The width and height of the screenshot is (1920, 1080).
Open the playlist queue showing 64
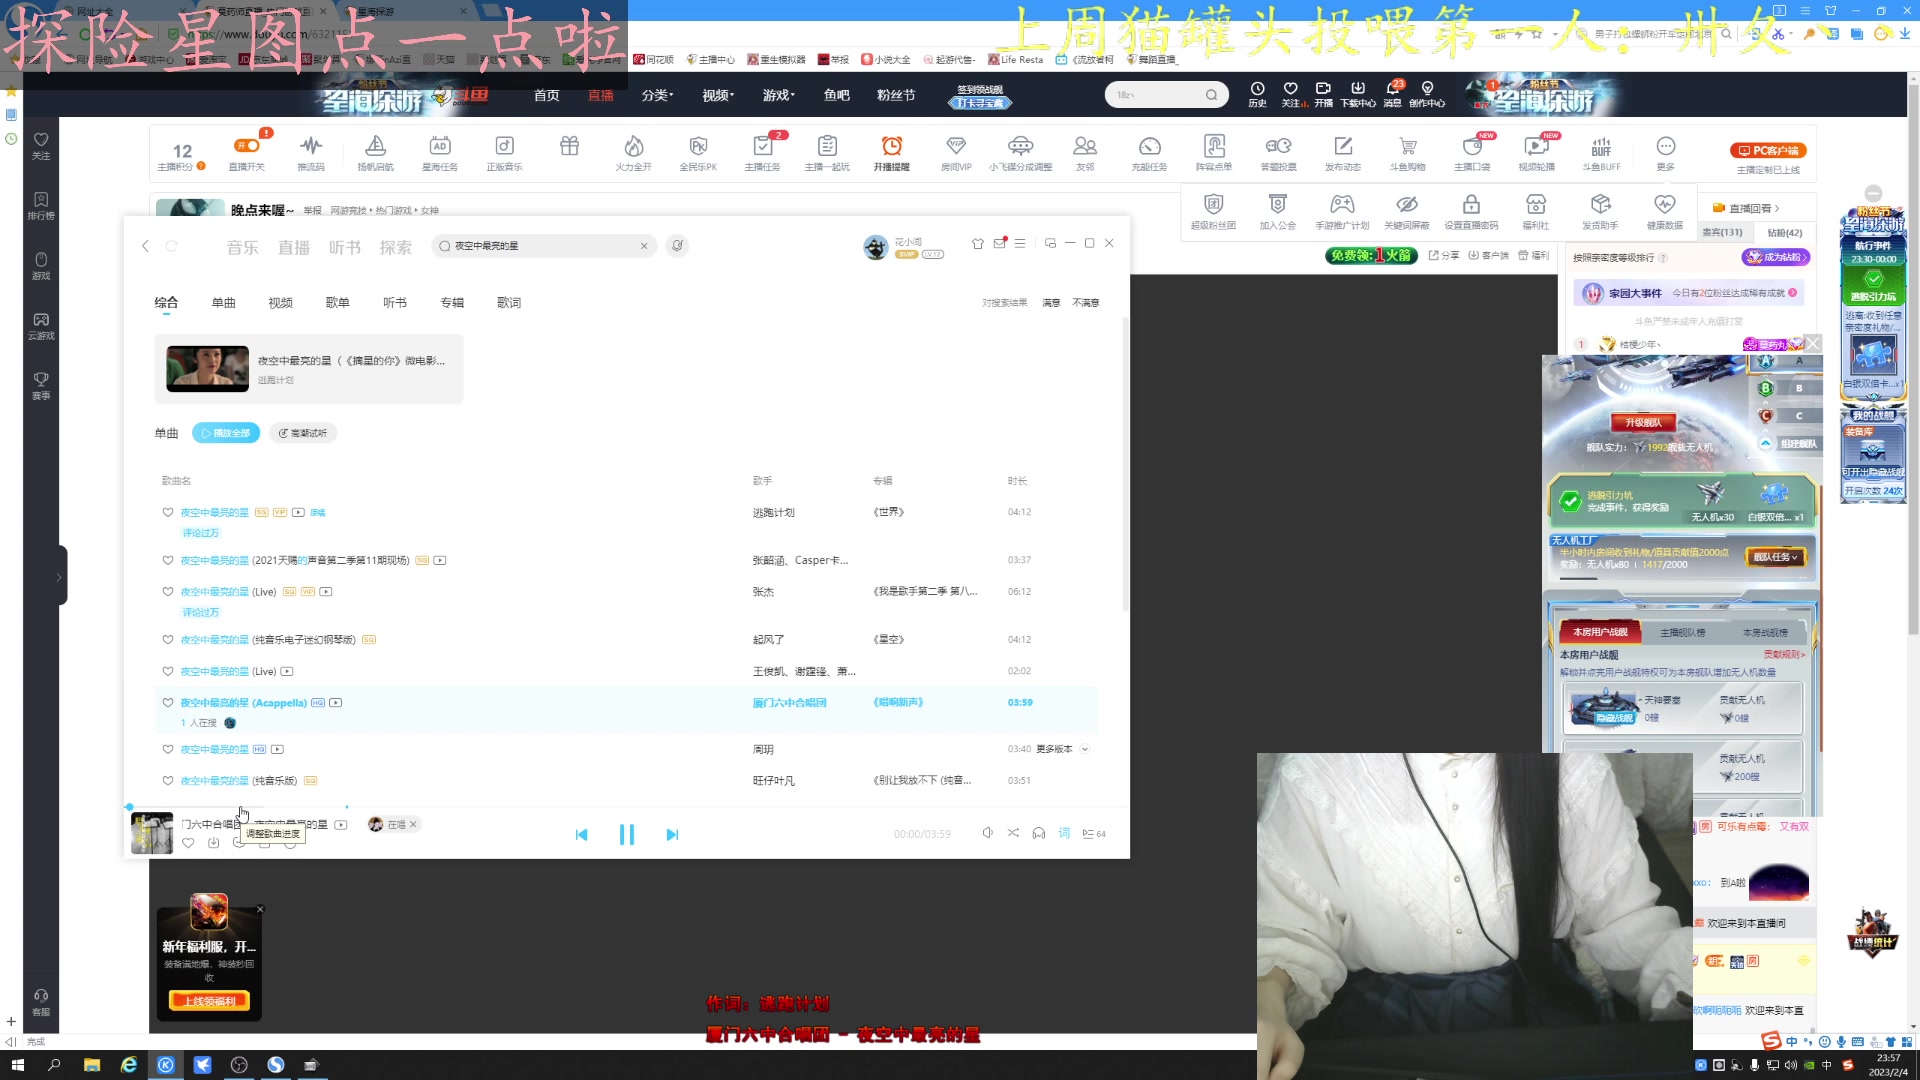(1094, 833)
